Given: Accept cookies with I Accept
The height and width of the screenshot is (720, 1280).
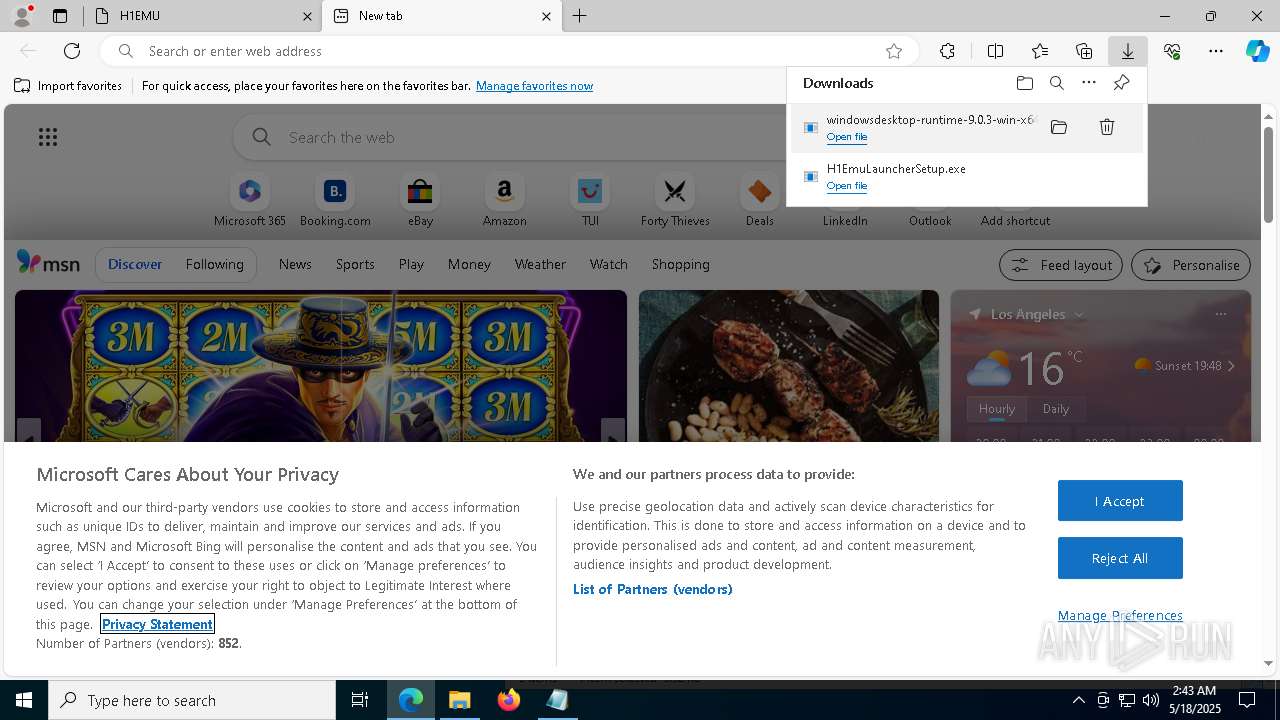Looking at the screenshot, I should tap(1120, 501).
